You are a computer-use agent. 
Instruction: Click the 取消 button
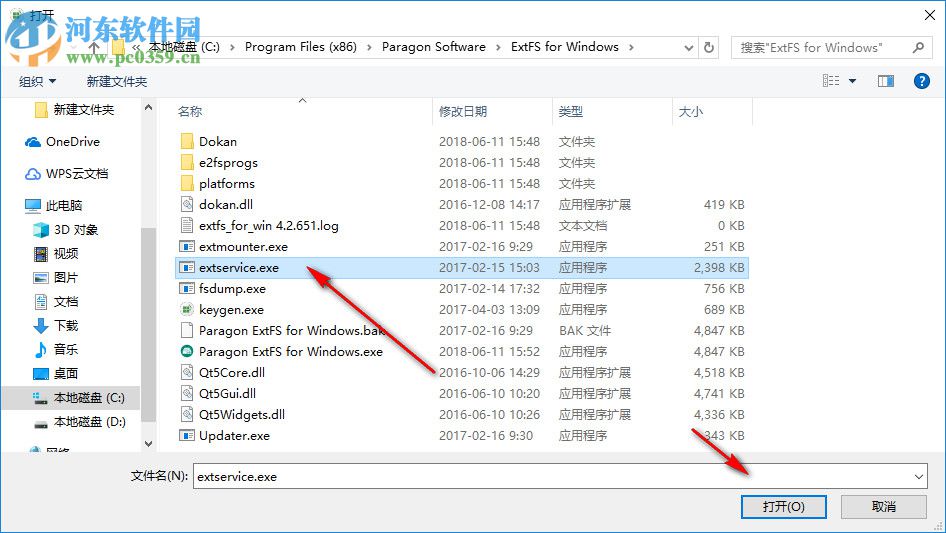pos(884,506)
